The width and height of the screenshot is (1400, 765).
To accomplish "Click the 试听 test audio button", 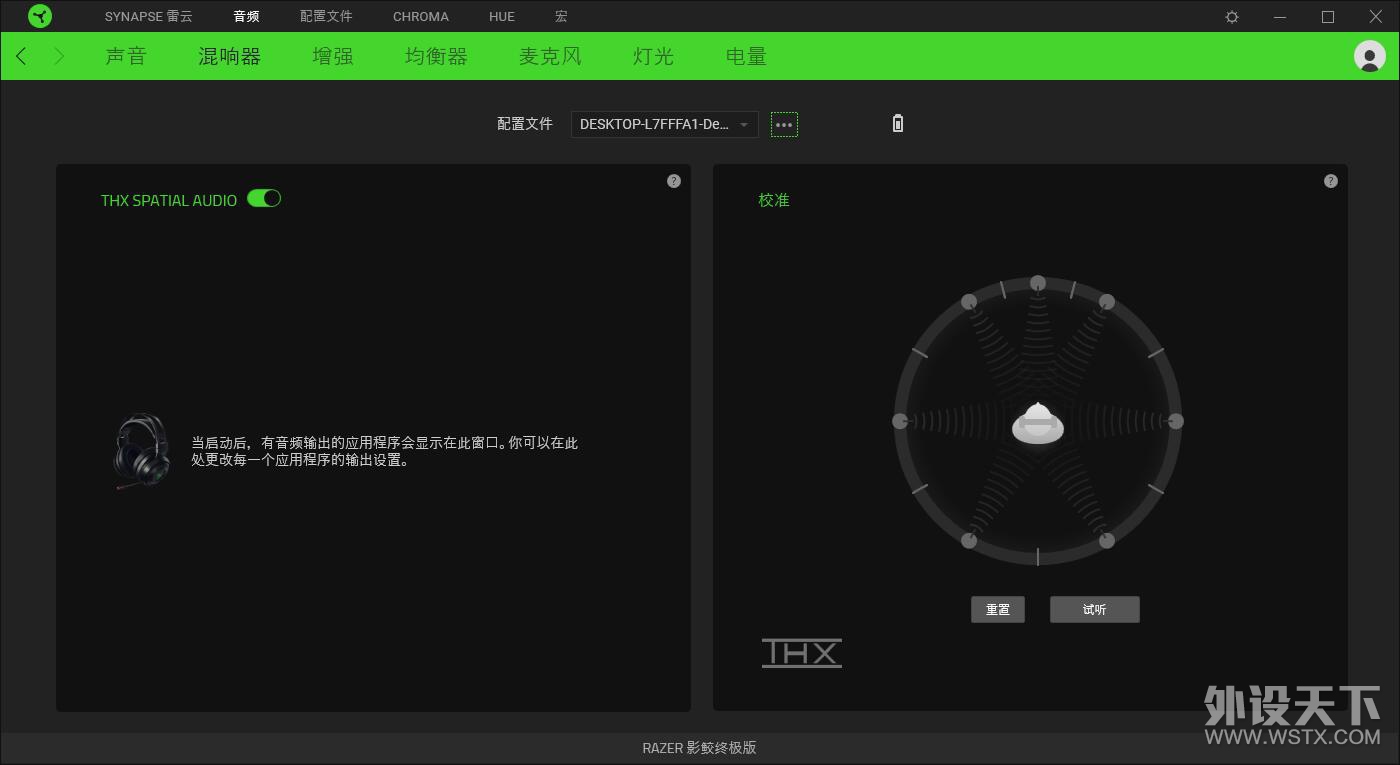I will pyautogui.click(x=1095, y=610).
